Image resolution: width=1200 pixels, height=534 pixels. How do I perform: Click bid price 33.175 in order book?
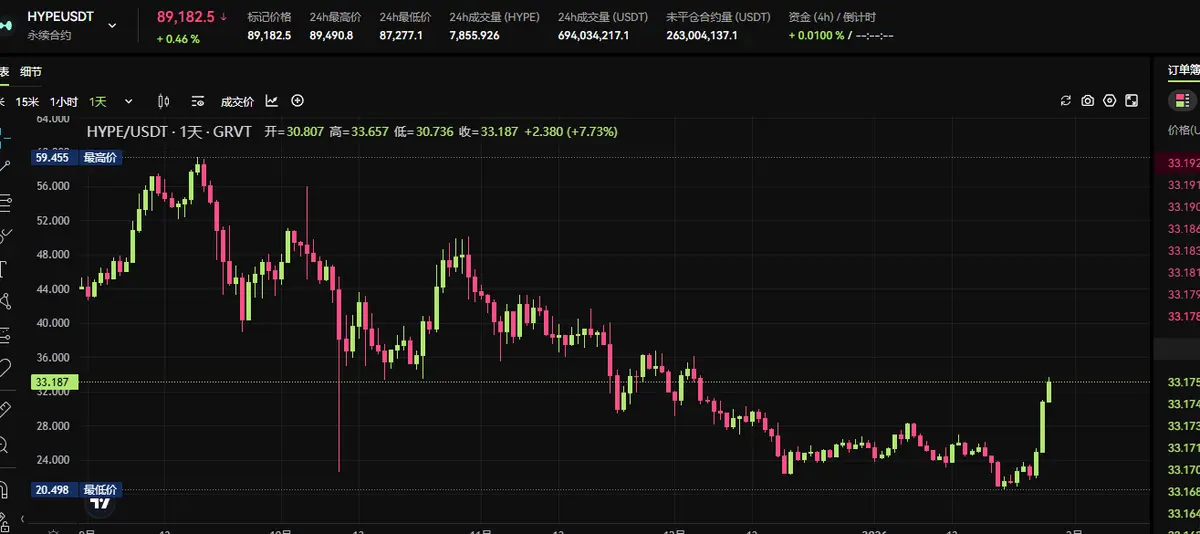[x=1184, y=382]
